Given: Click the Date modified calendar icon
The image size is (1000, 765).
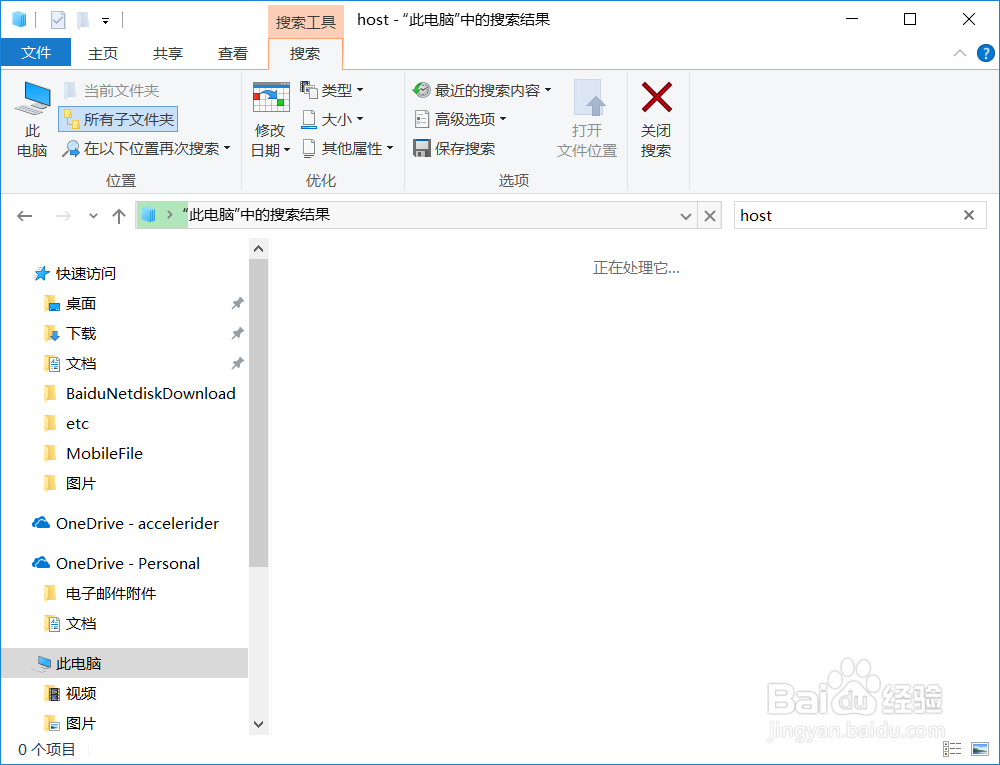Looking at the screenshot, I should tap(271, 98).
